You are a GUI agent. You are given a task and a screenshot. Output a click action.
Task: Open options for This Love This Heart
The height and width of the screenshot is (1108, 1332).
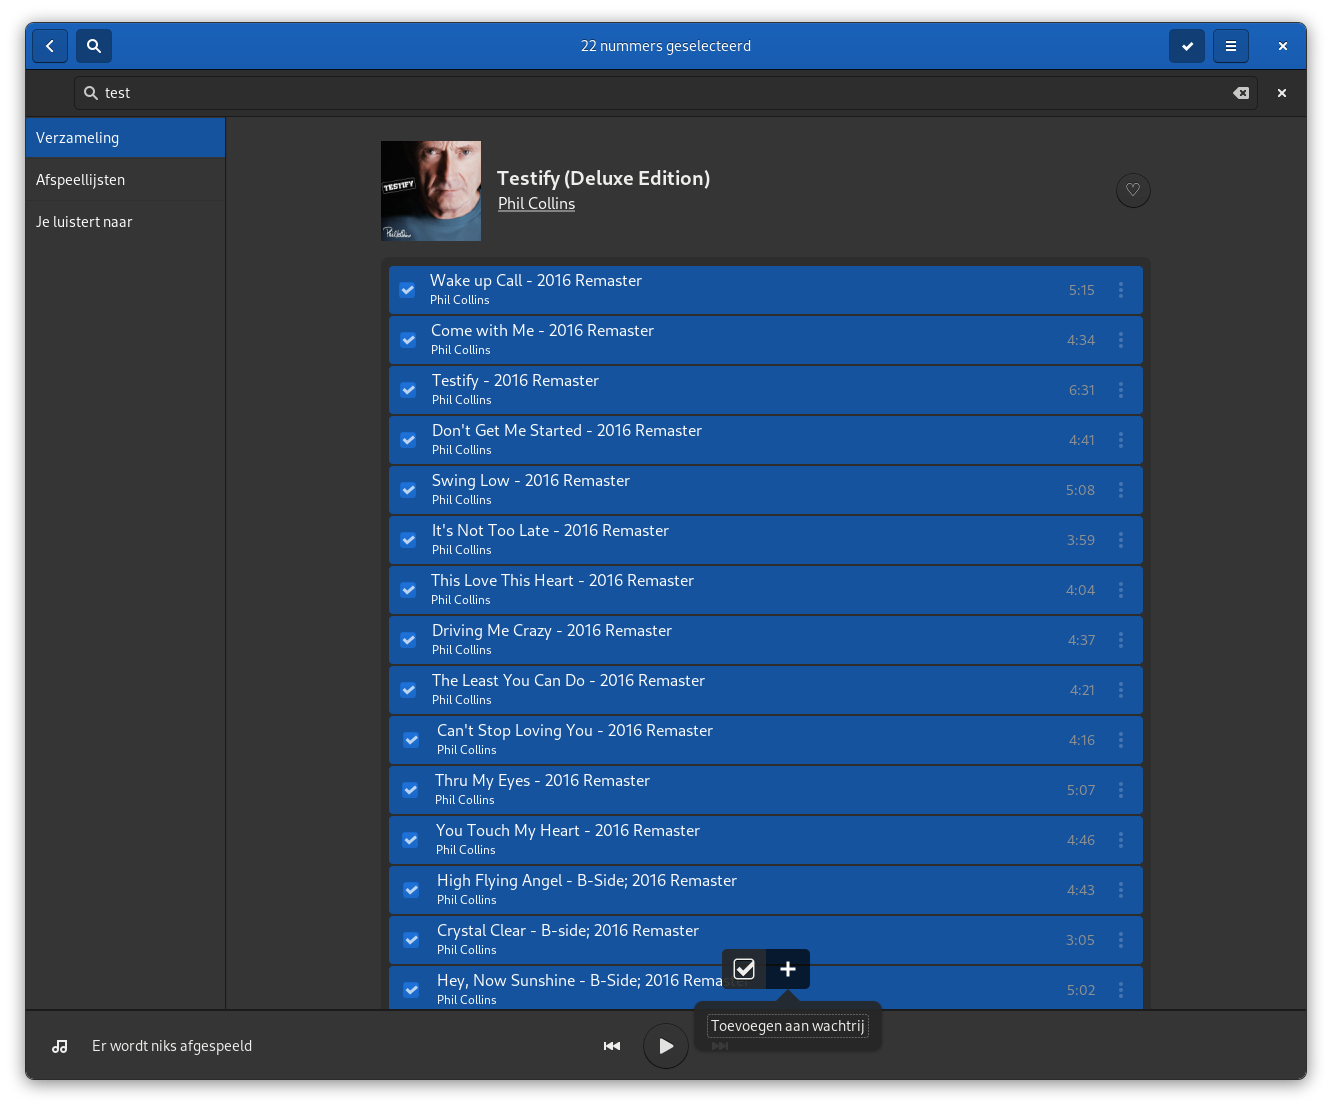pos(1121,590)
